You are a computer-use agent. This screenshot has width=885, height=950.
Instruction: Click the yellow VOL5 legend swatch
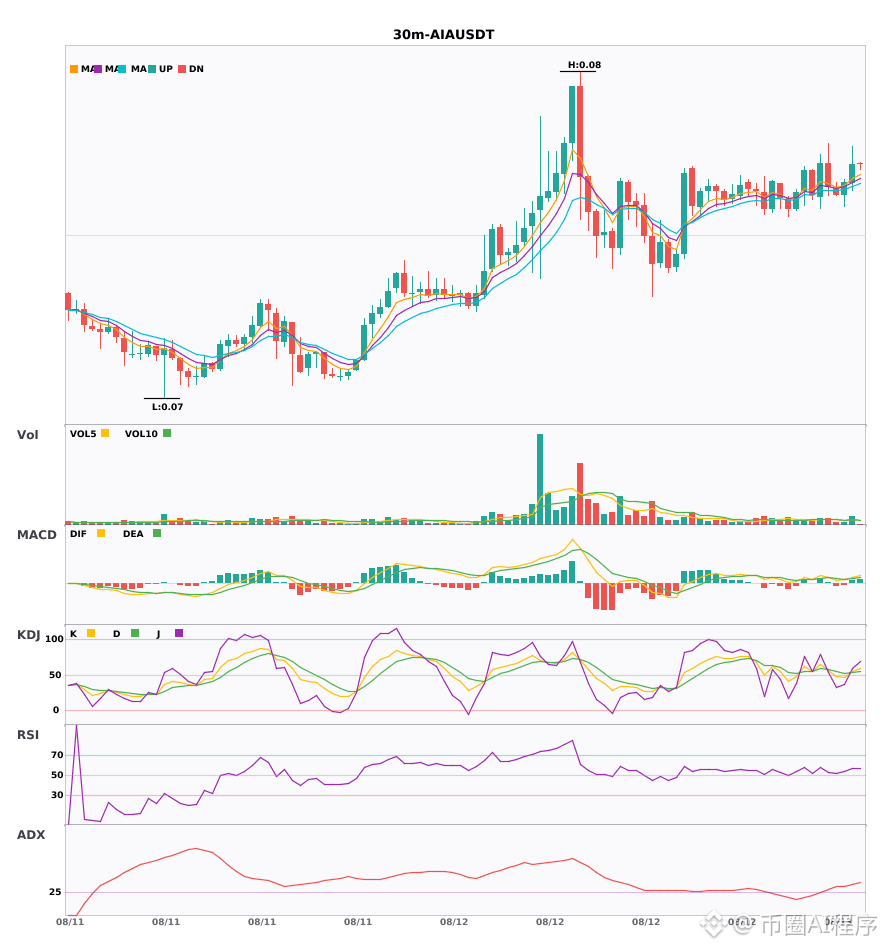coord(105,433)
